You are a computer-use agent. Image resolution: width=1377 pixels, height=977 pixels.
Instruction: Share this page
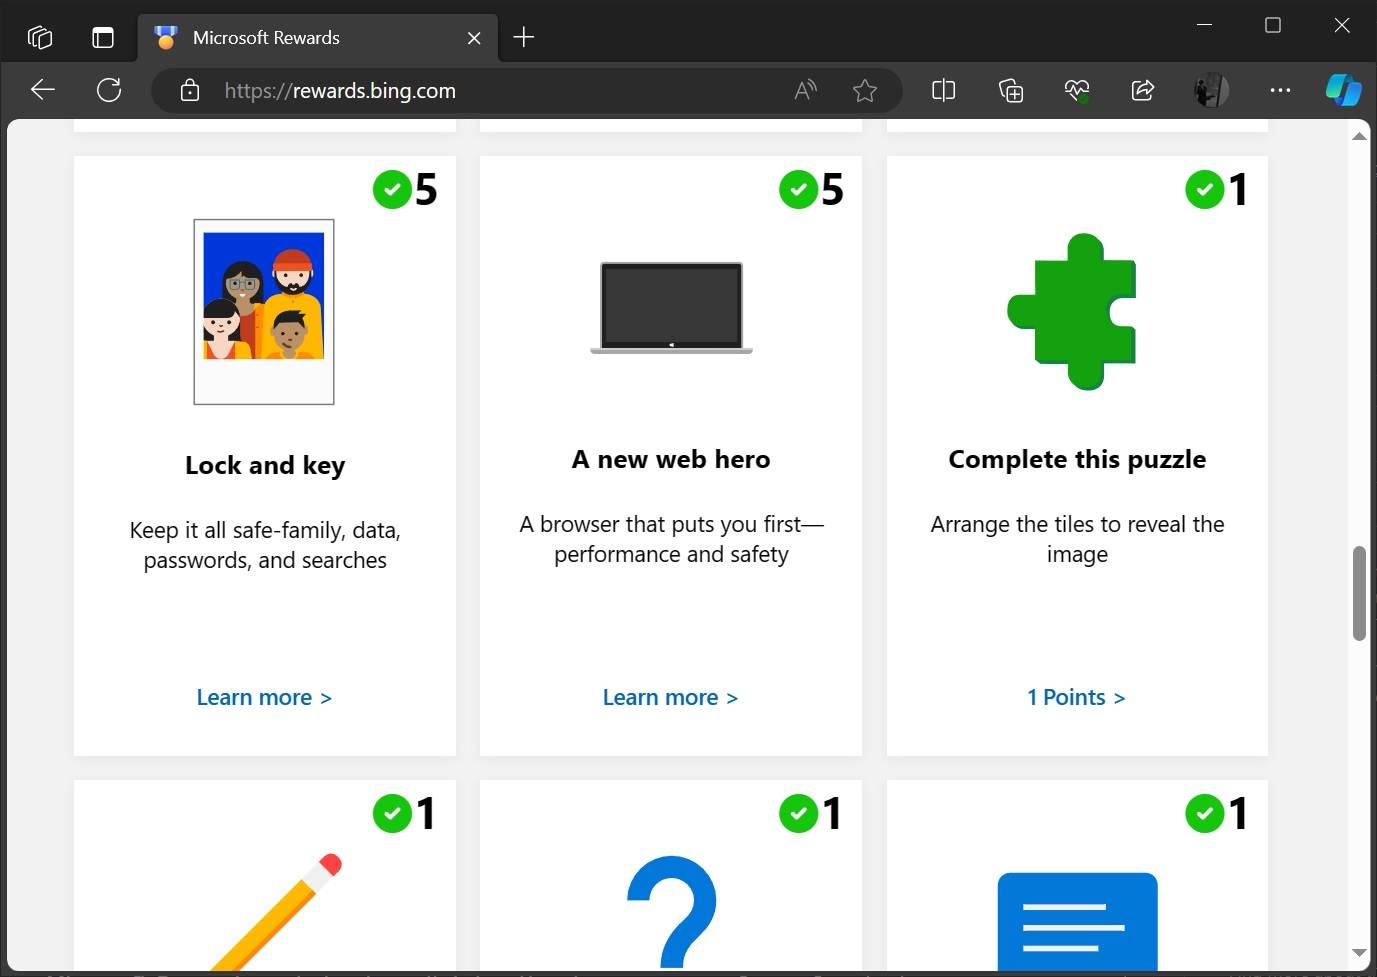[1143, 89]
